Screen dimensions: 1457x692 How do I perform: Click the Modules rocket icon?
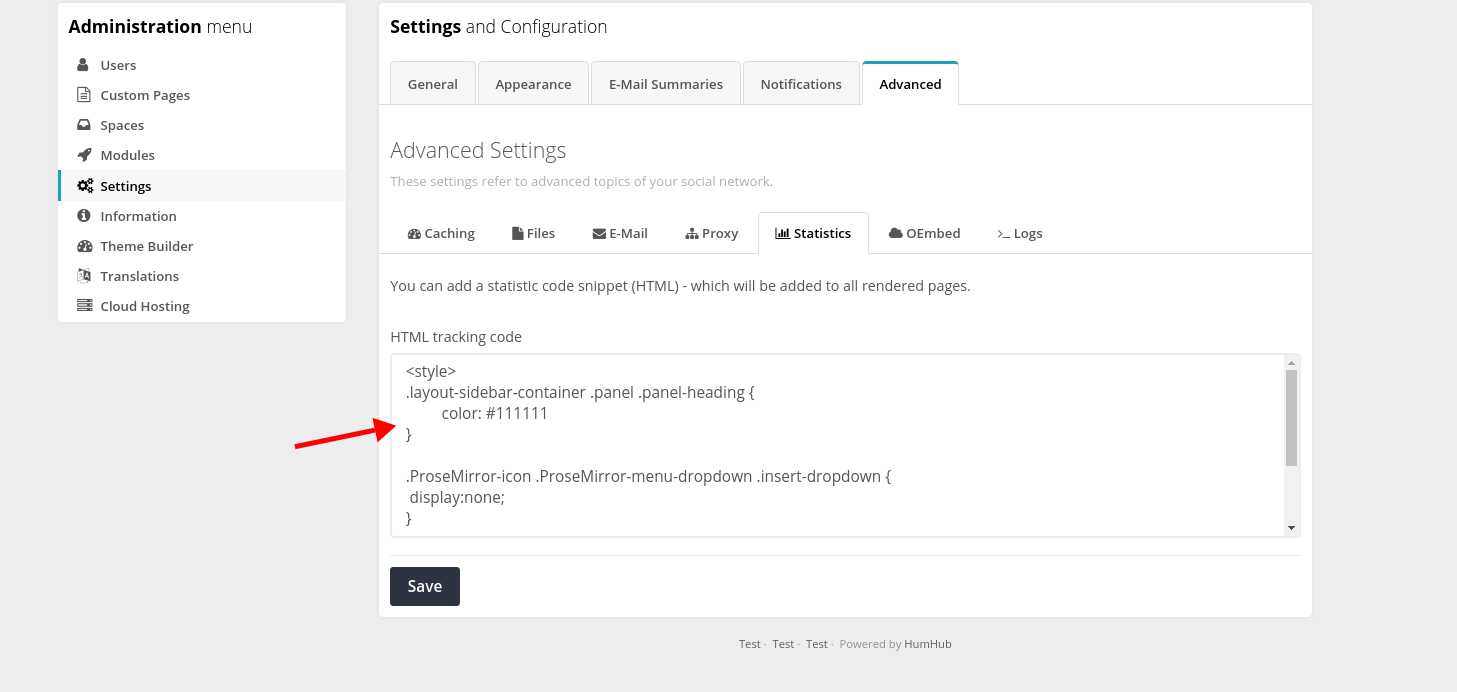click(83, 154)
